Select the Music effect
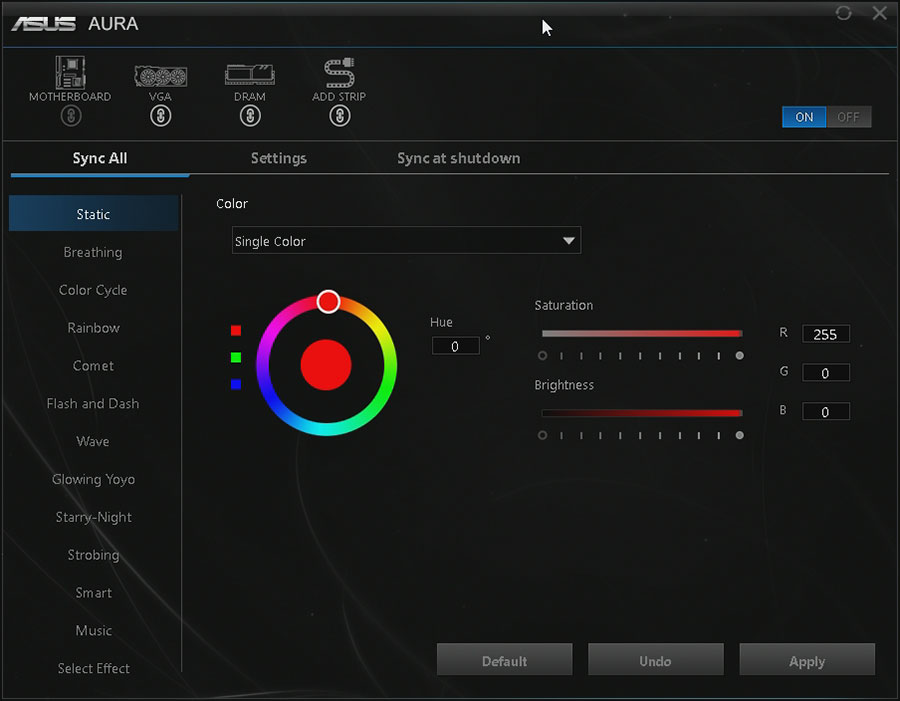This screenshot has height=701, width=900. pos(94,631)
